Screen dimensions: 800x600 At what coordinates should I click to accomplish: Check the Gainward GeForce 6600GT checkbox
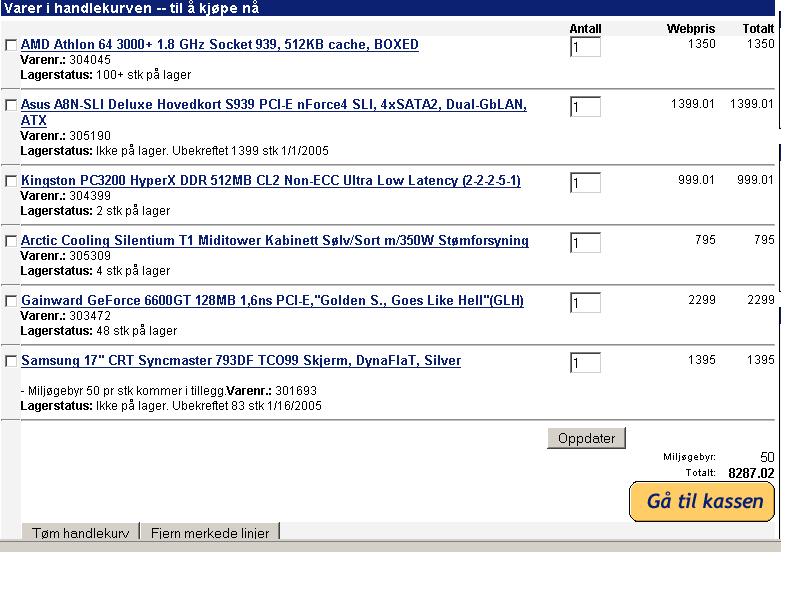(x=11, y=301)
